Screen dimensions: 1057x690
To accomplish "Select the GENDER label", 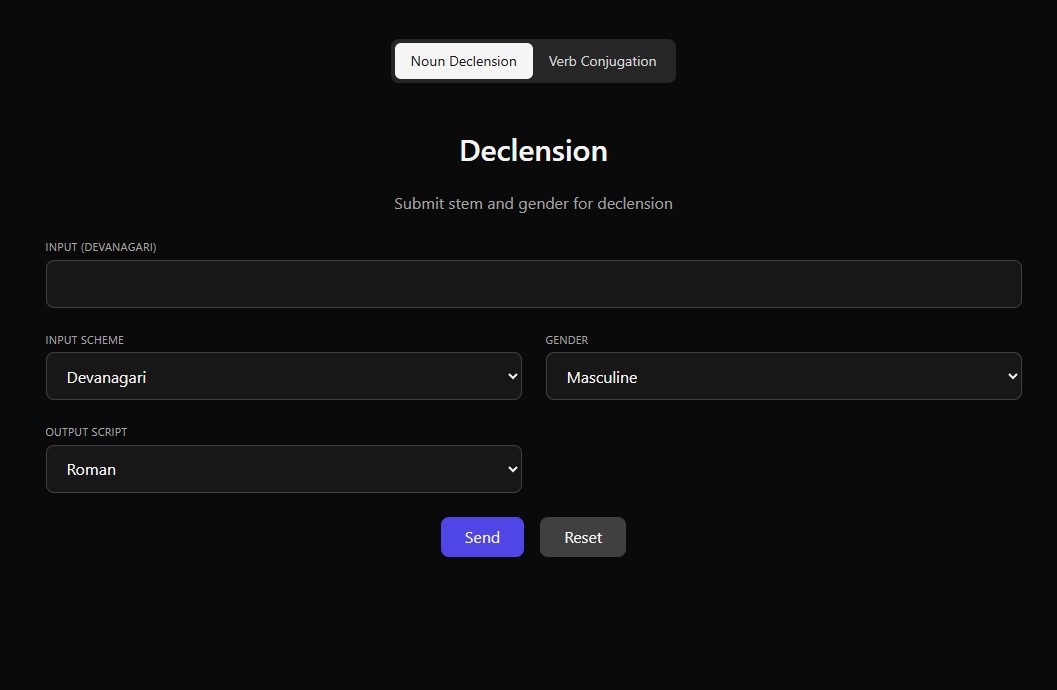I will pyautogui.click(x=566, y=340).
